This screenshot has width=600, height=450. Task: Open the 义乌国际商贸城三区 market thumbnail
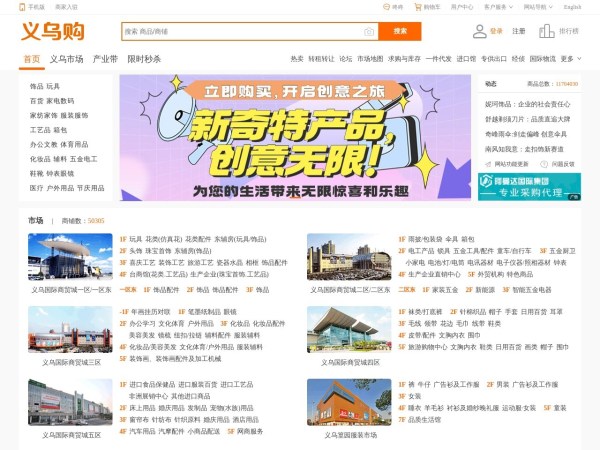pyautogui.click(x=70, y=330)
